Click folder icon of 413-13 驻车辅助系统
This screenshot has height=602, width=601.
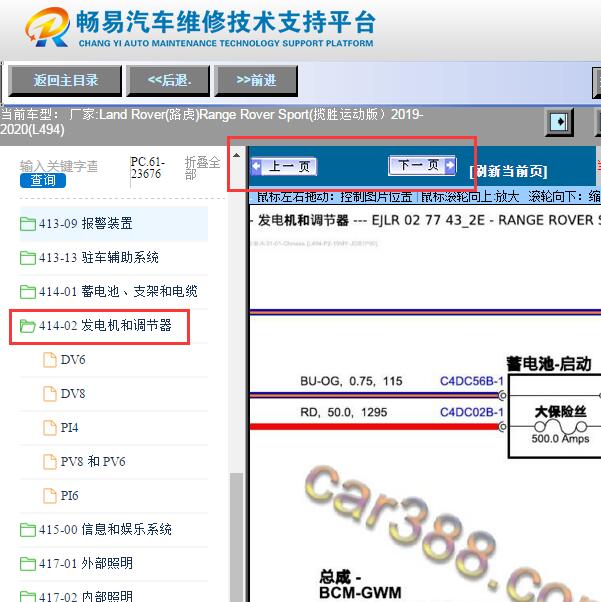click(28, 258)
